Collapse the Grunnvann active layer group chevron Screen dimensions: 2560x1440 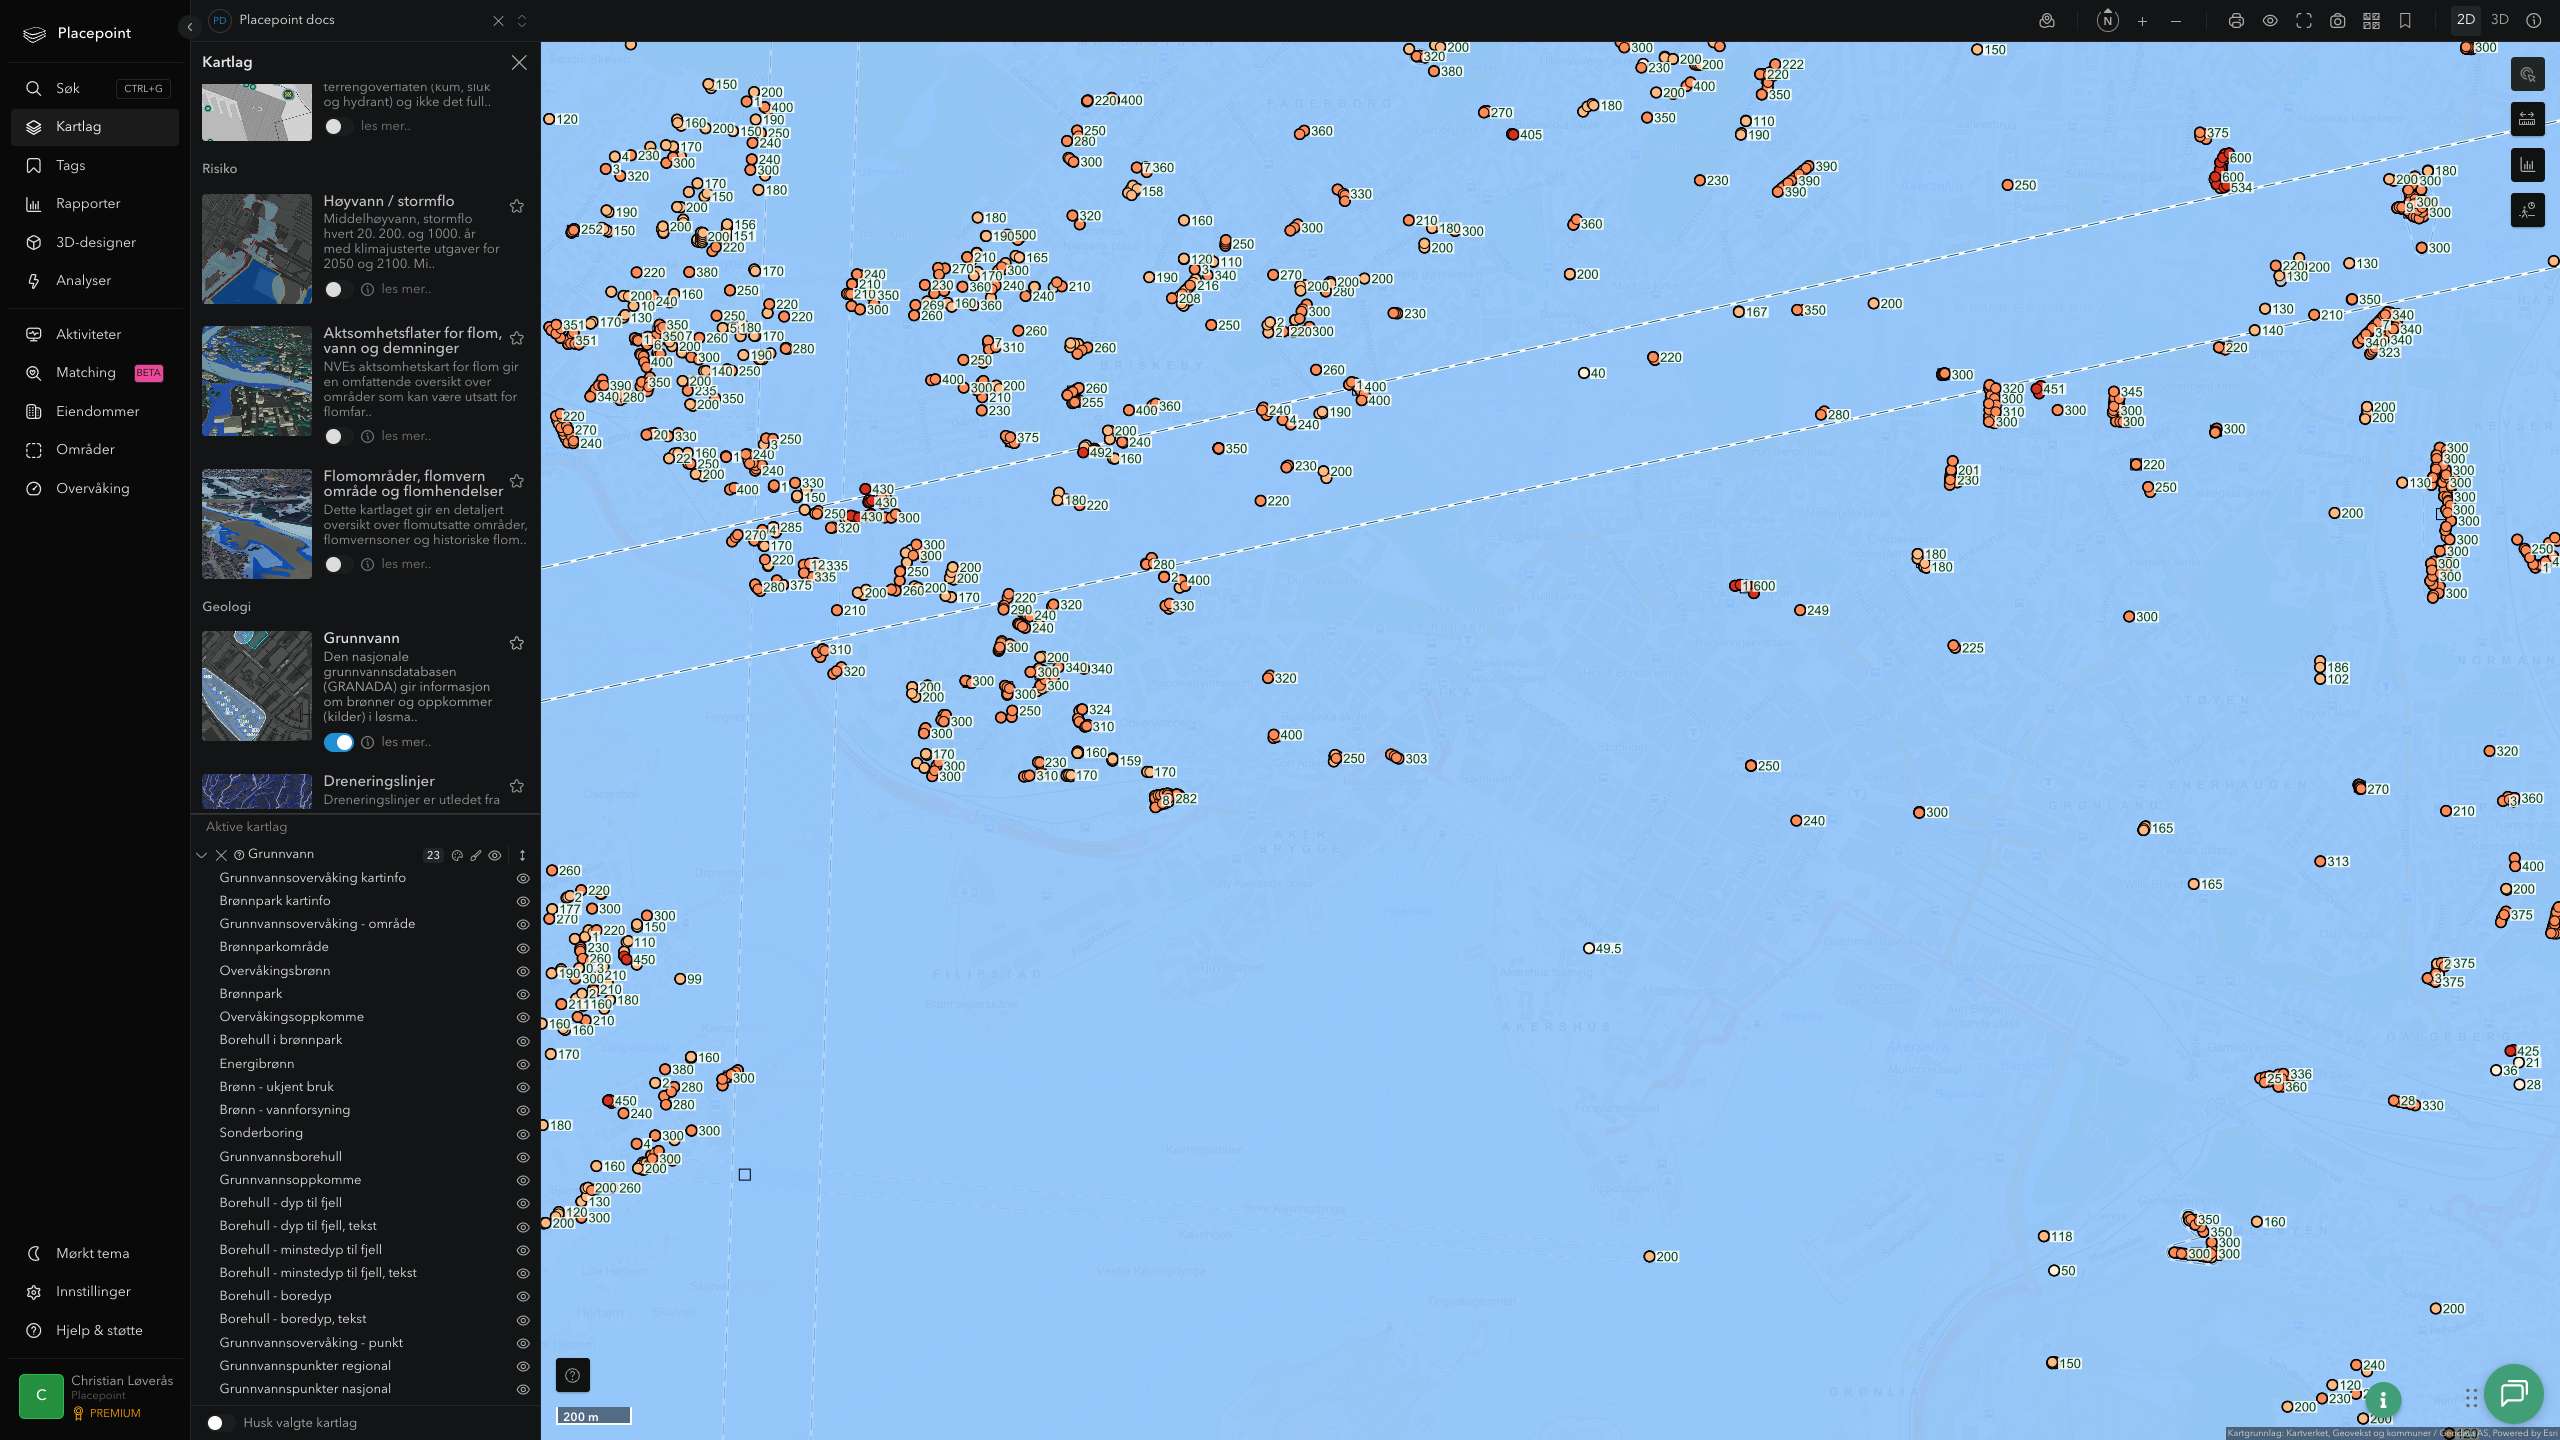(201, 855)
